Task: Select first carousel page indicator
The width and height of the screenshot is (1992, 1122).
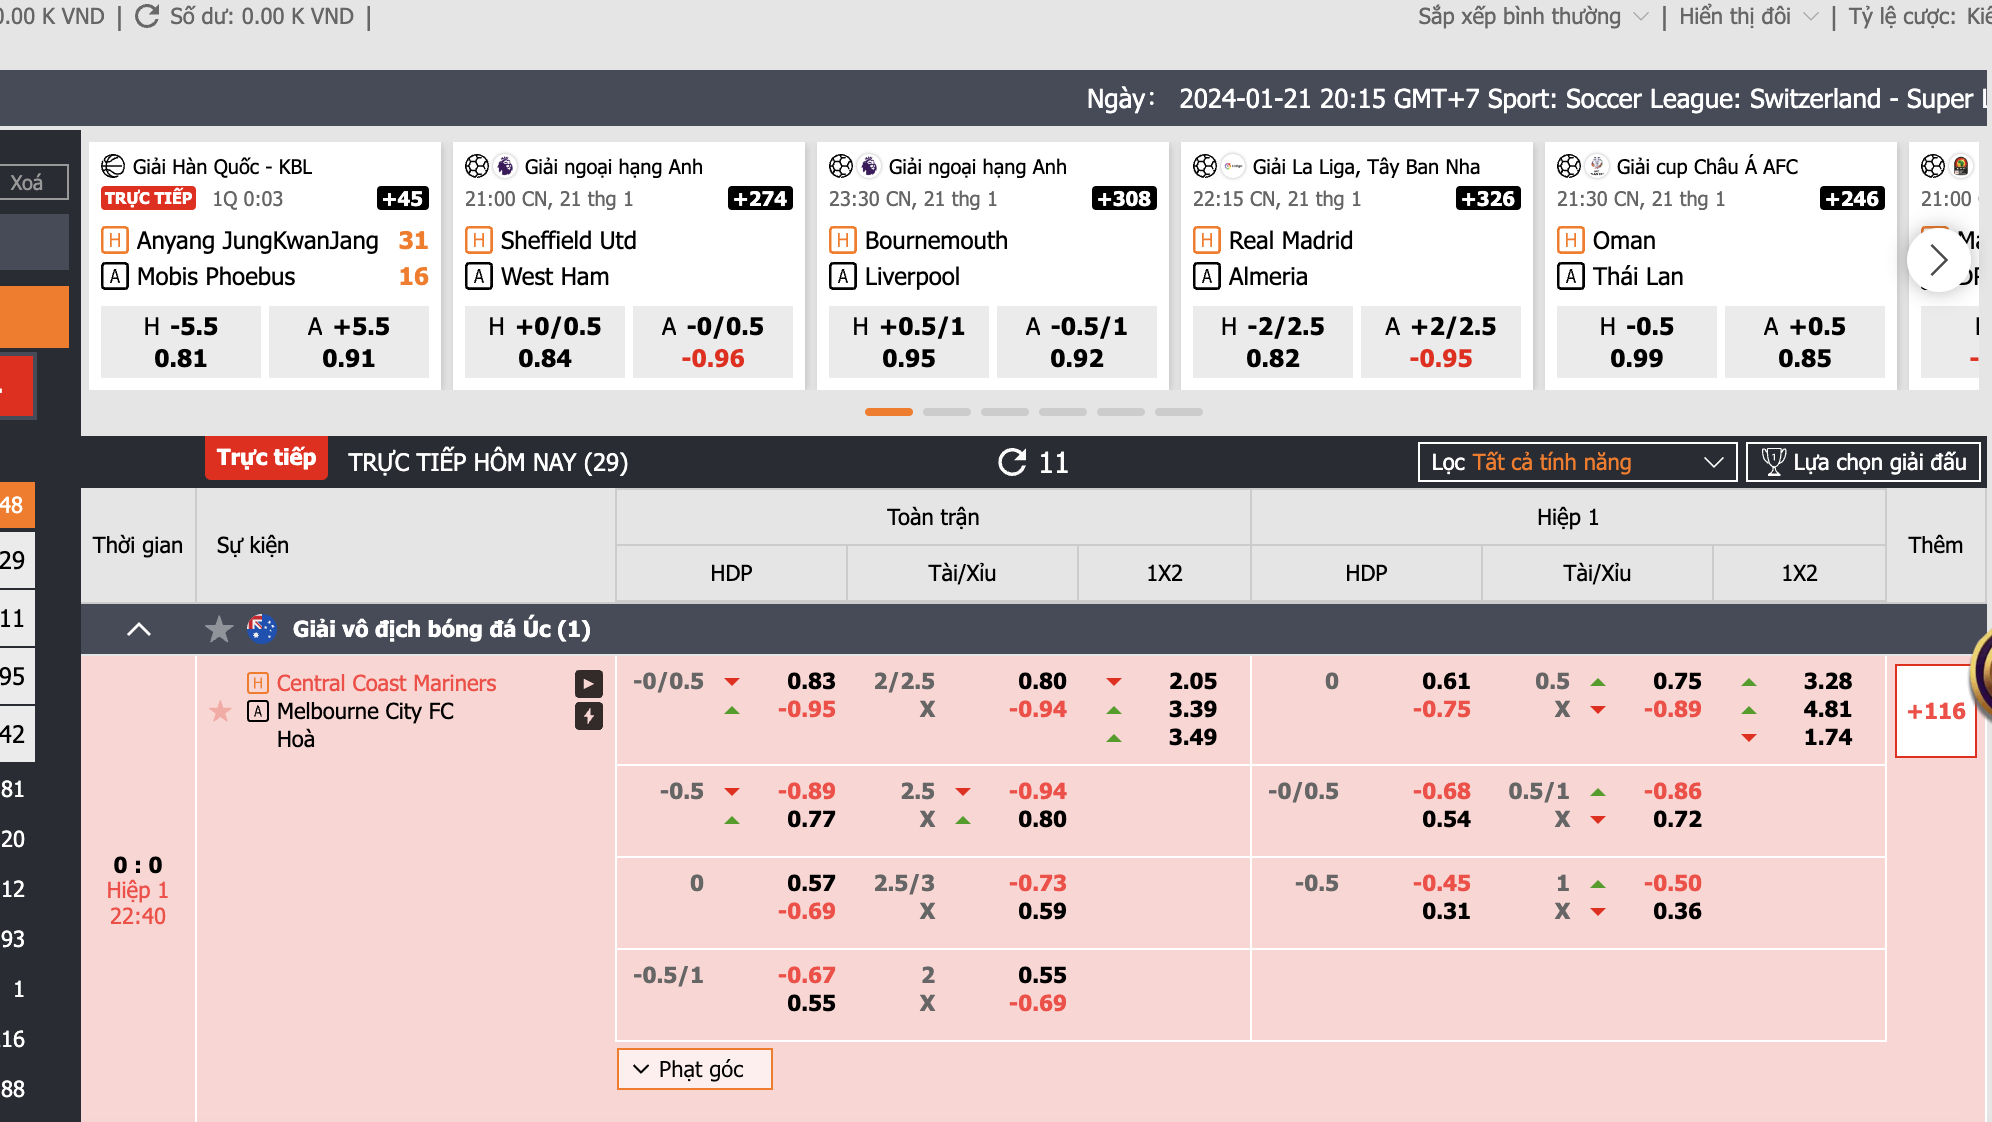Action: click(x=888, y=412)
